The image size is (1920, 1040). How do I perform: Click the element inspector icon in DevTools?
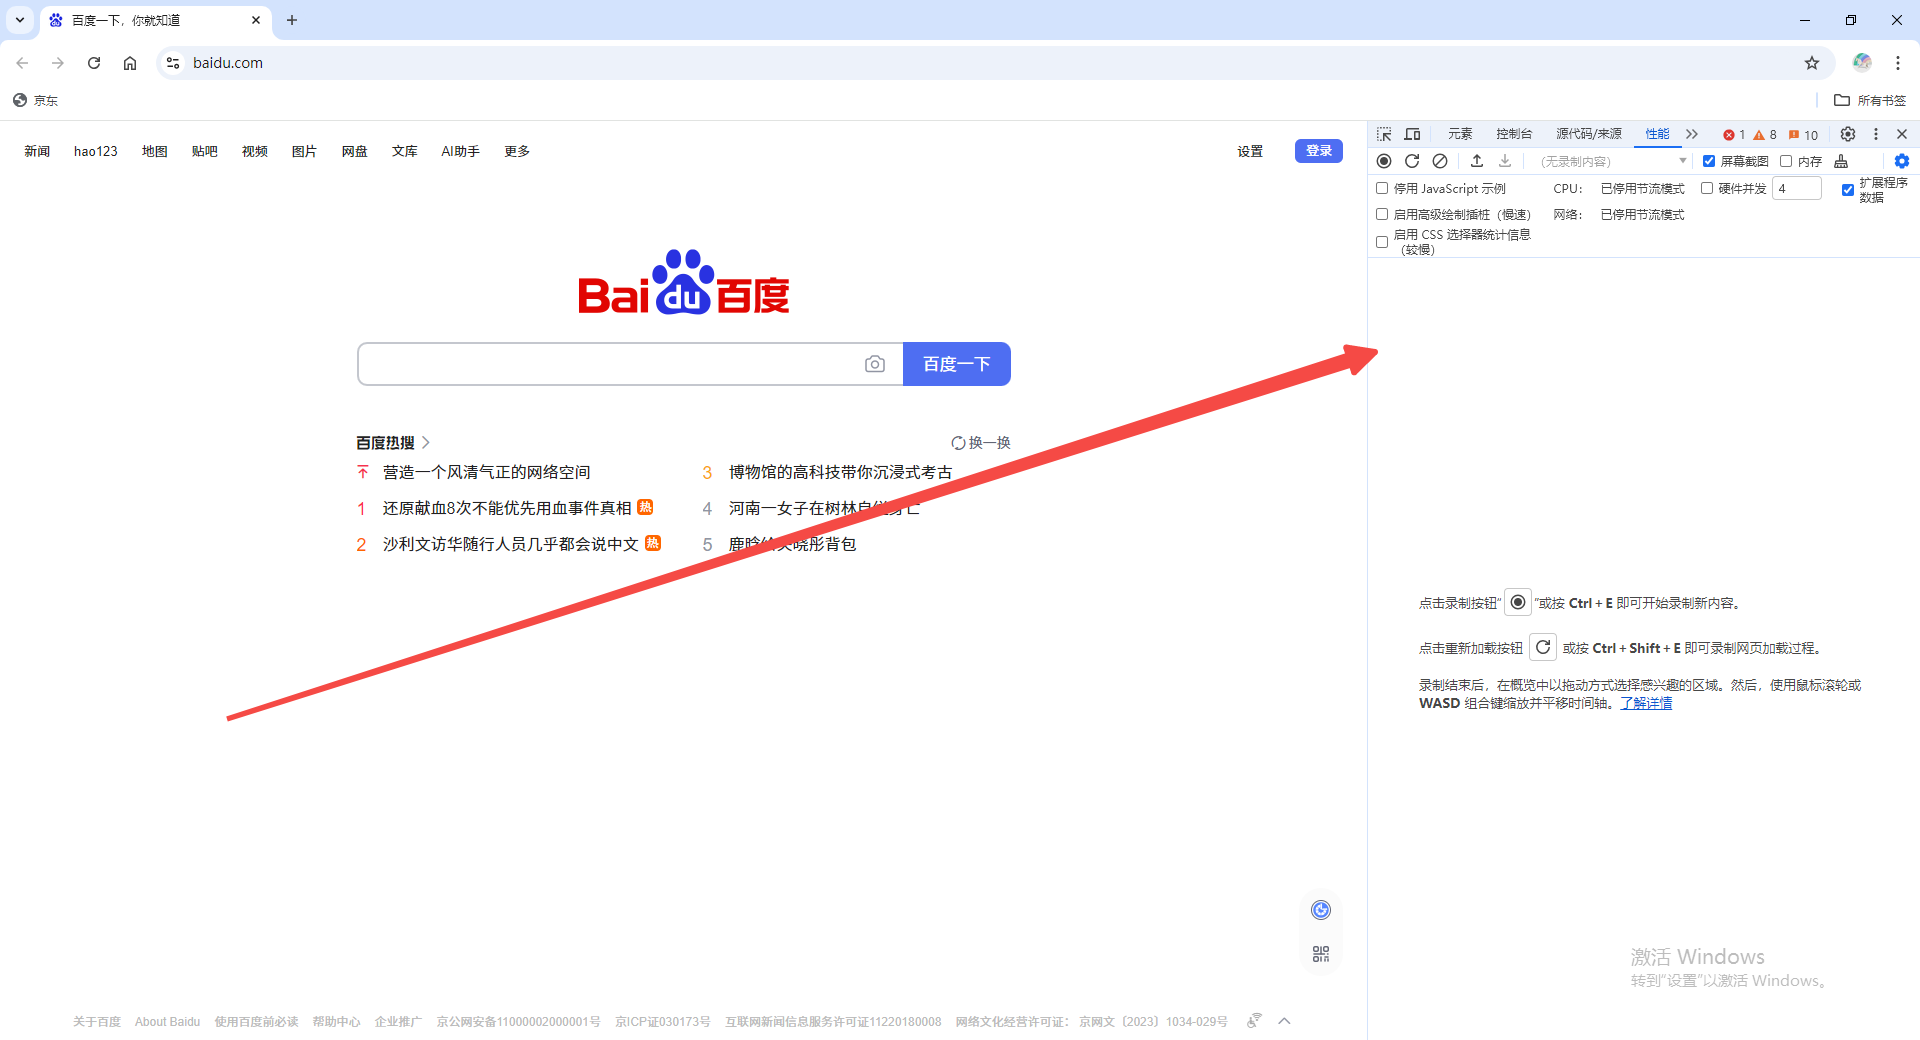click(x=1384, y=134)
